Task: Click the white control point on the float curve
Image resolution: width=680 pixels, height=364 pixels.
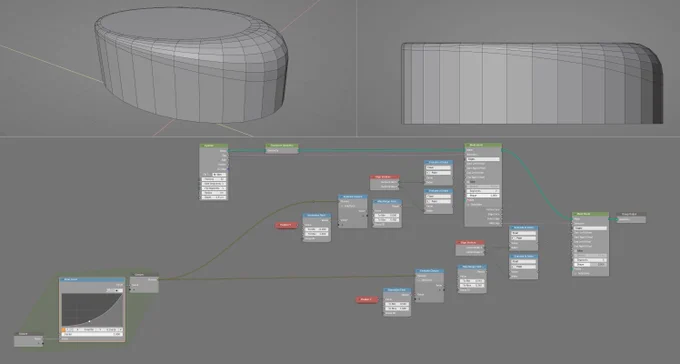Action: tap(89, 321)
